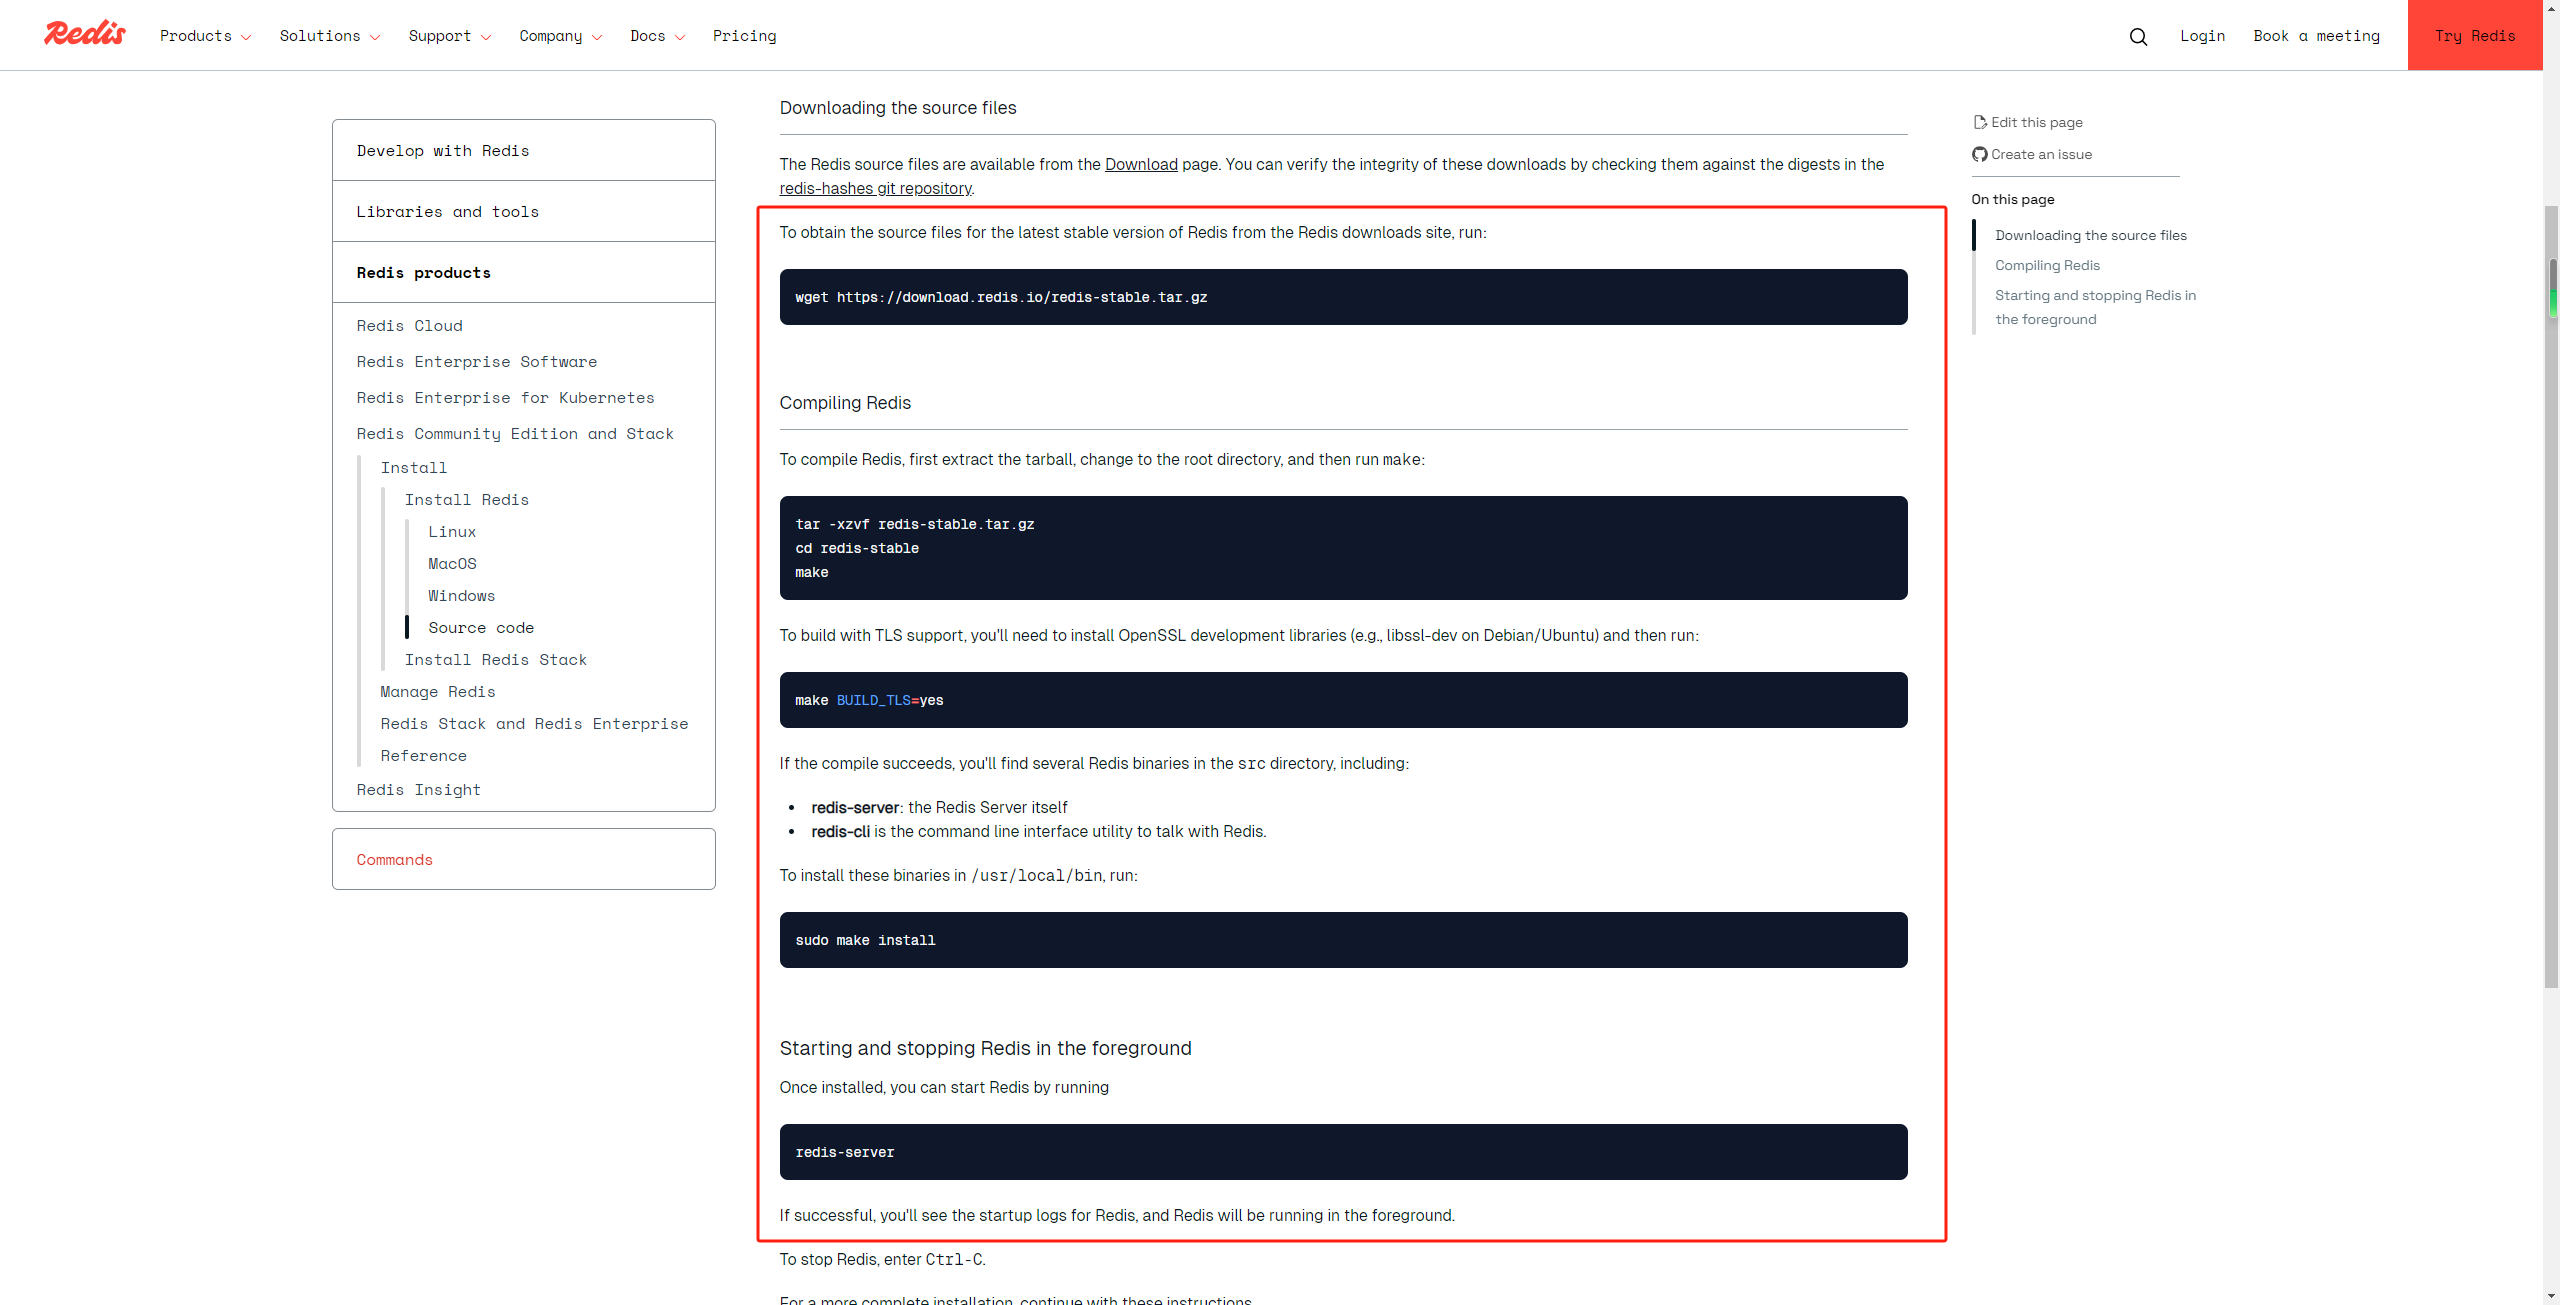Go to the Pricing page
2560x1305 pixels.
pyautogui.click(x=744, y=36)
